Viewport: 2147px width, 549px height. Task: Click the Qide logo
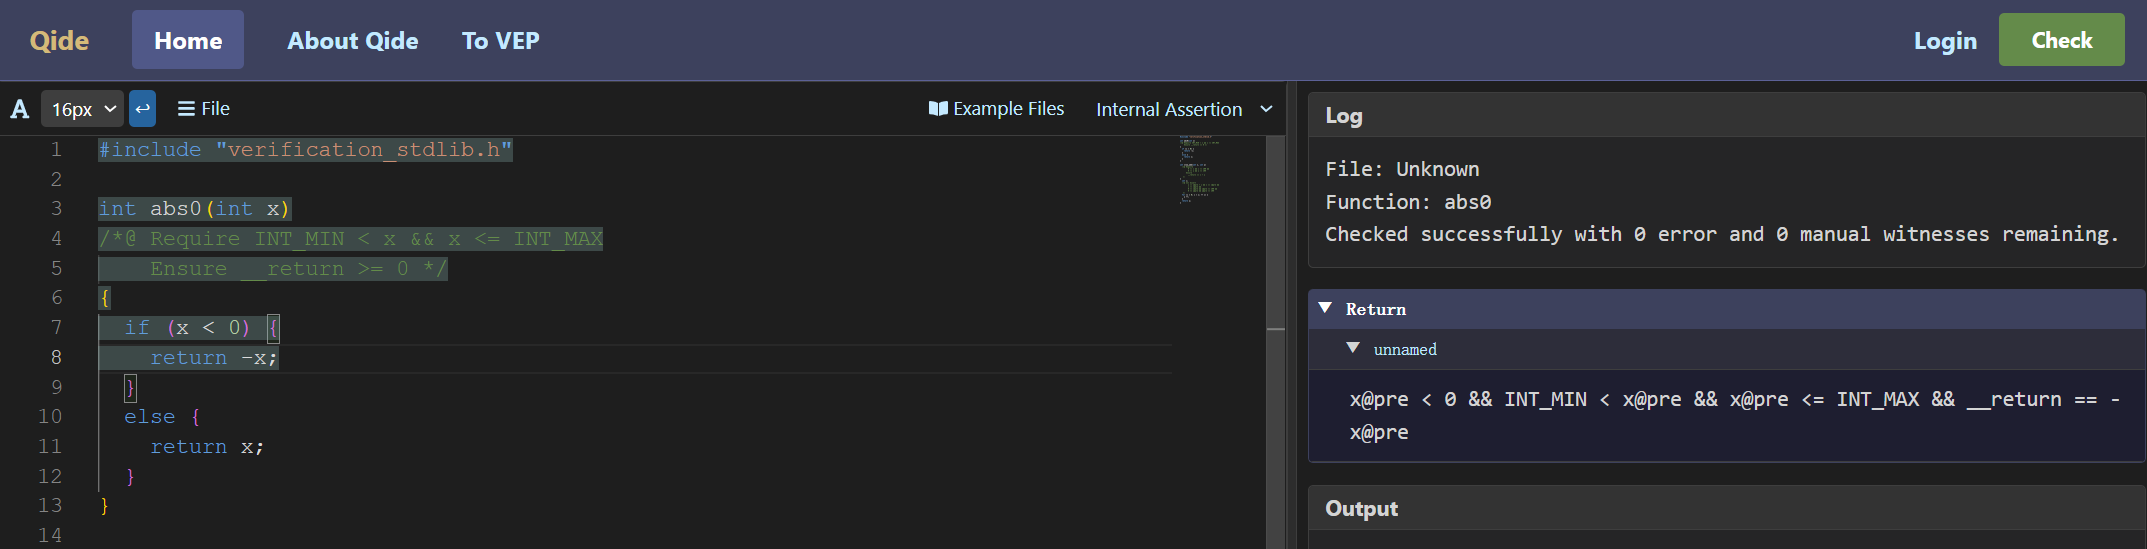coord(59,41)
